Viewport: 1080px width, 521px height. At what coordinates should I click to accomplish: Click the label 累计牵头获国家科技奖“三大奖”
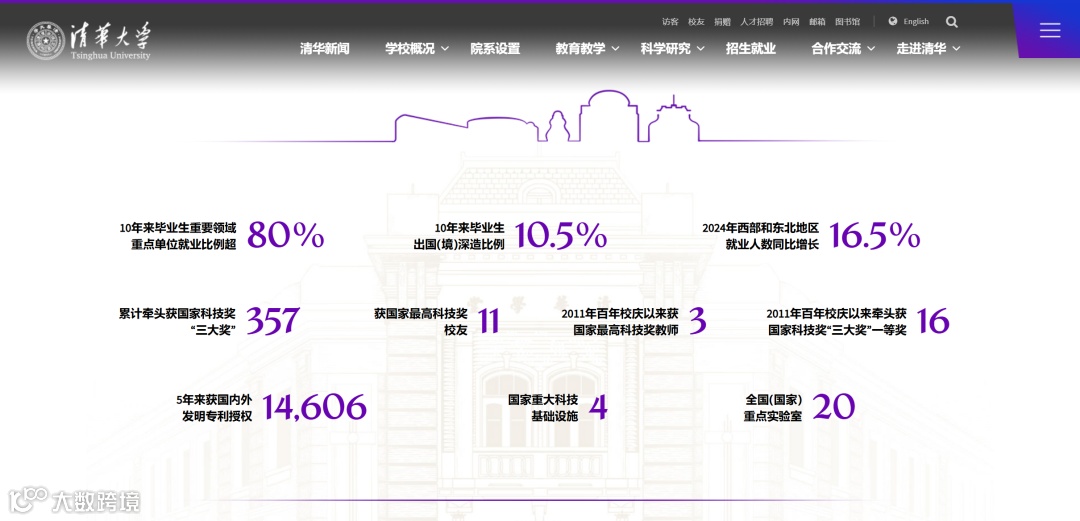click(177, 321)
